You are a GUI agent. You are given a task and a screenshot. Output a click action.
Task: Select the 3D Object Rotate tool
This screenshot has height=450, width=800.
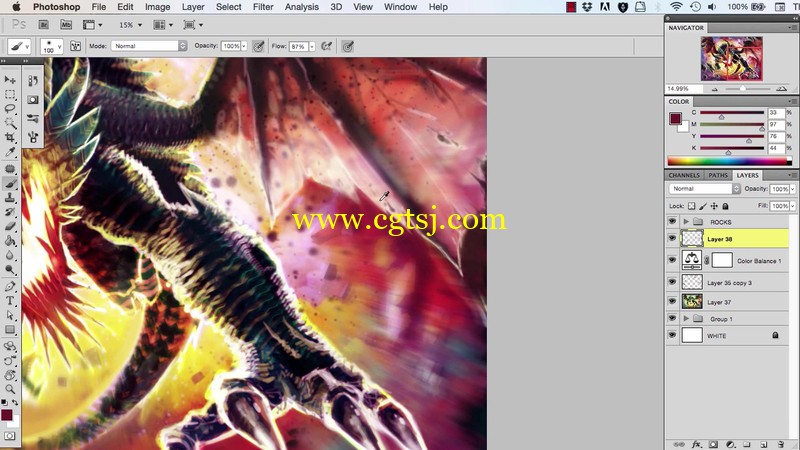click(x=10, y=346)
